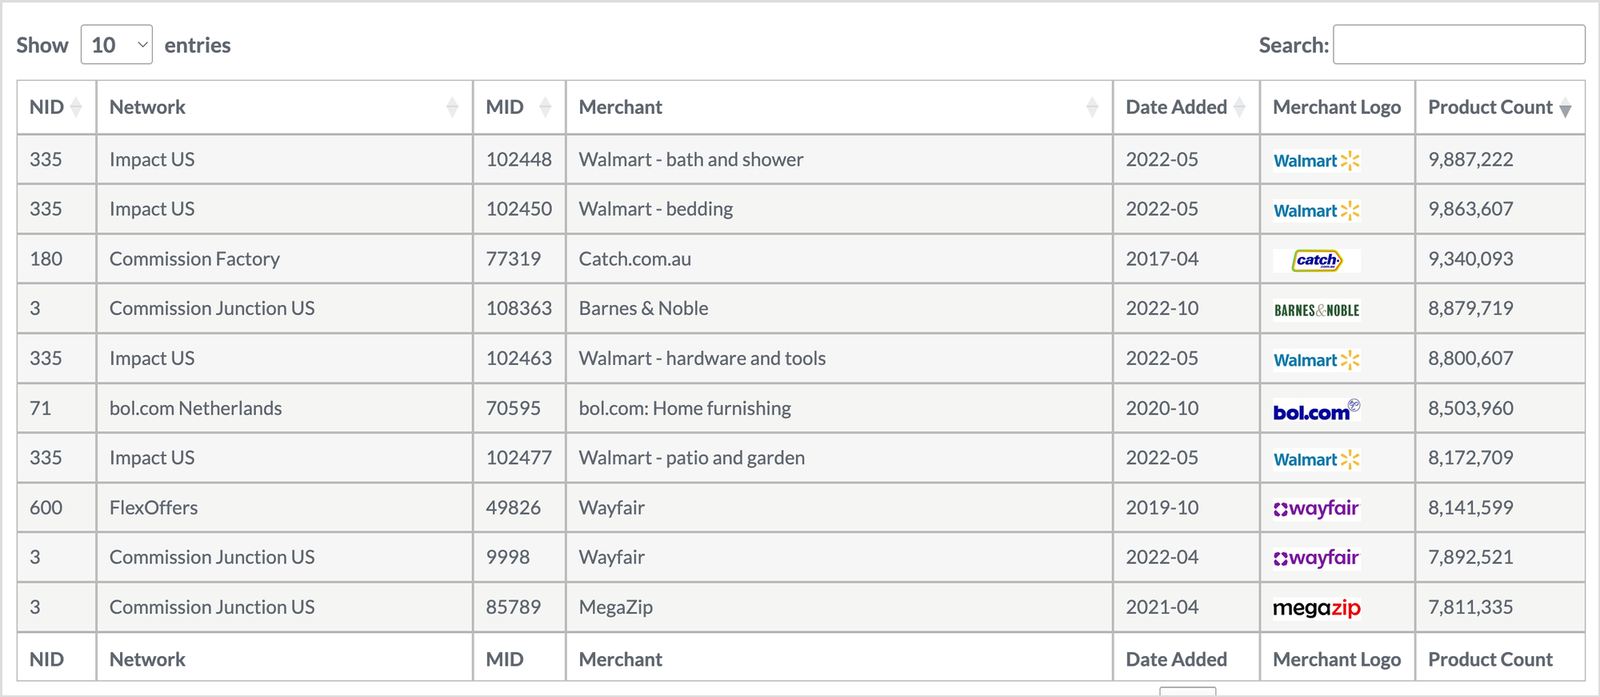Select MegaZip product count 7,811,335 cell
The width and height of the screenshot is (1600, 697).
1500,607
